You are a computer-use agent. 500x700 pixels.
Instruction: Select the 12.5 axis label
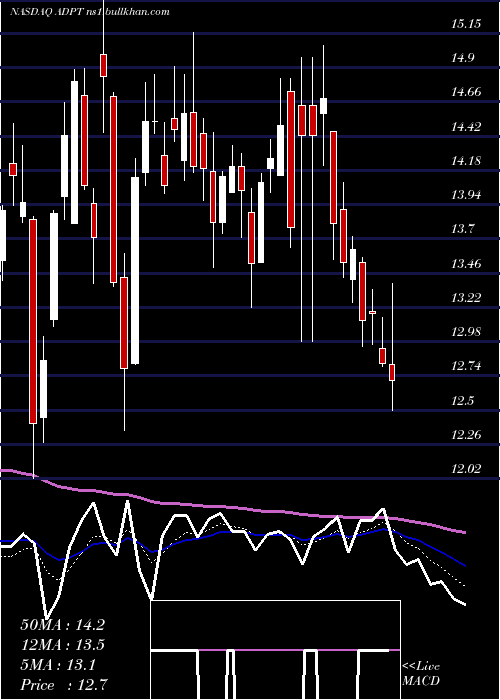pyautogui.click(x=463, y=400)
